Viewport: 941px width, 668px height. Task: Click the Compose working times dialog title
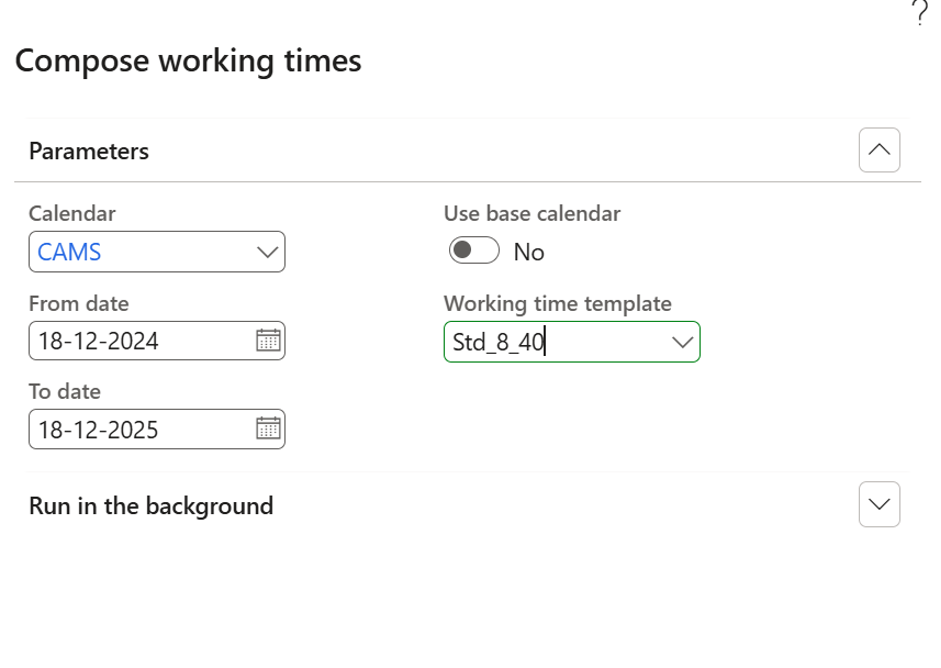[189, 61]
